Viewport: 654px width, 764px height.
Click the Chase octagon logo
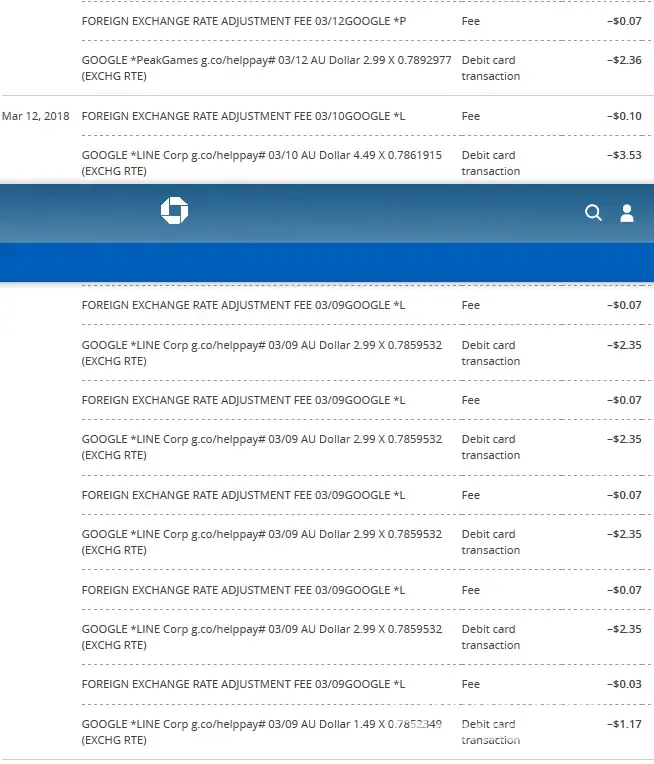coord(174,211)
